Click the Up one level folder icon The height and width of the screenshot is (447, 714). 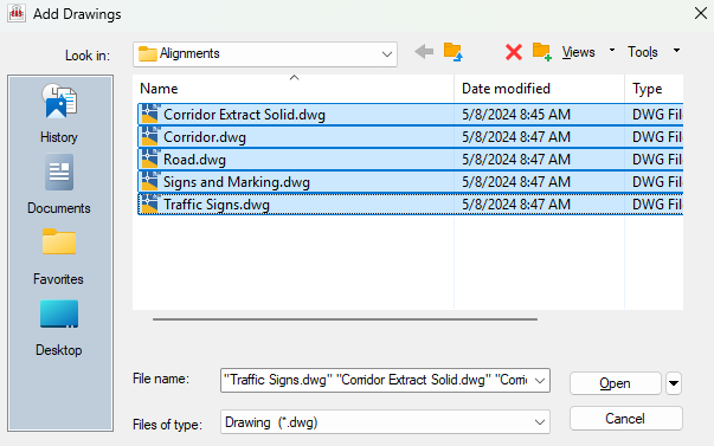click(x=453, y=52)
